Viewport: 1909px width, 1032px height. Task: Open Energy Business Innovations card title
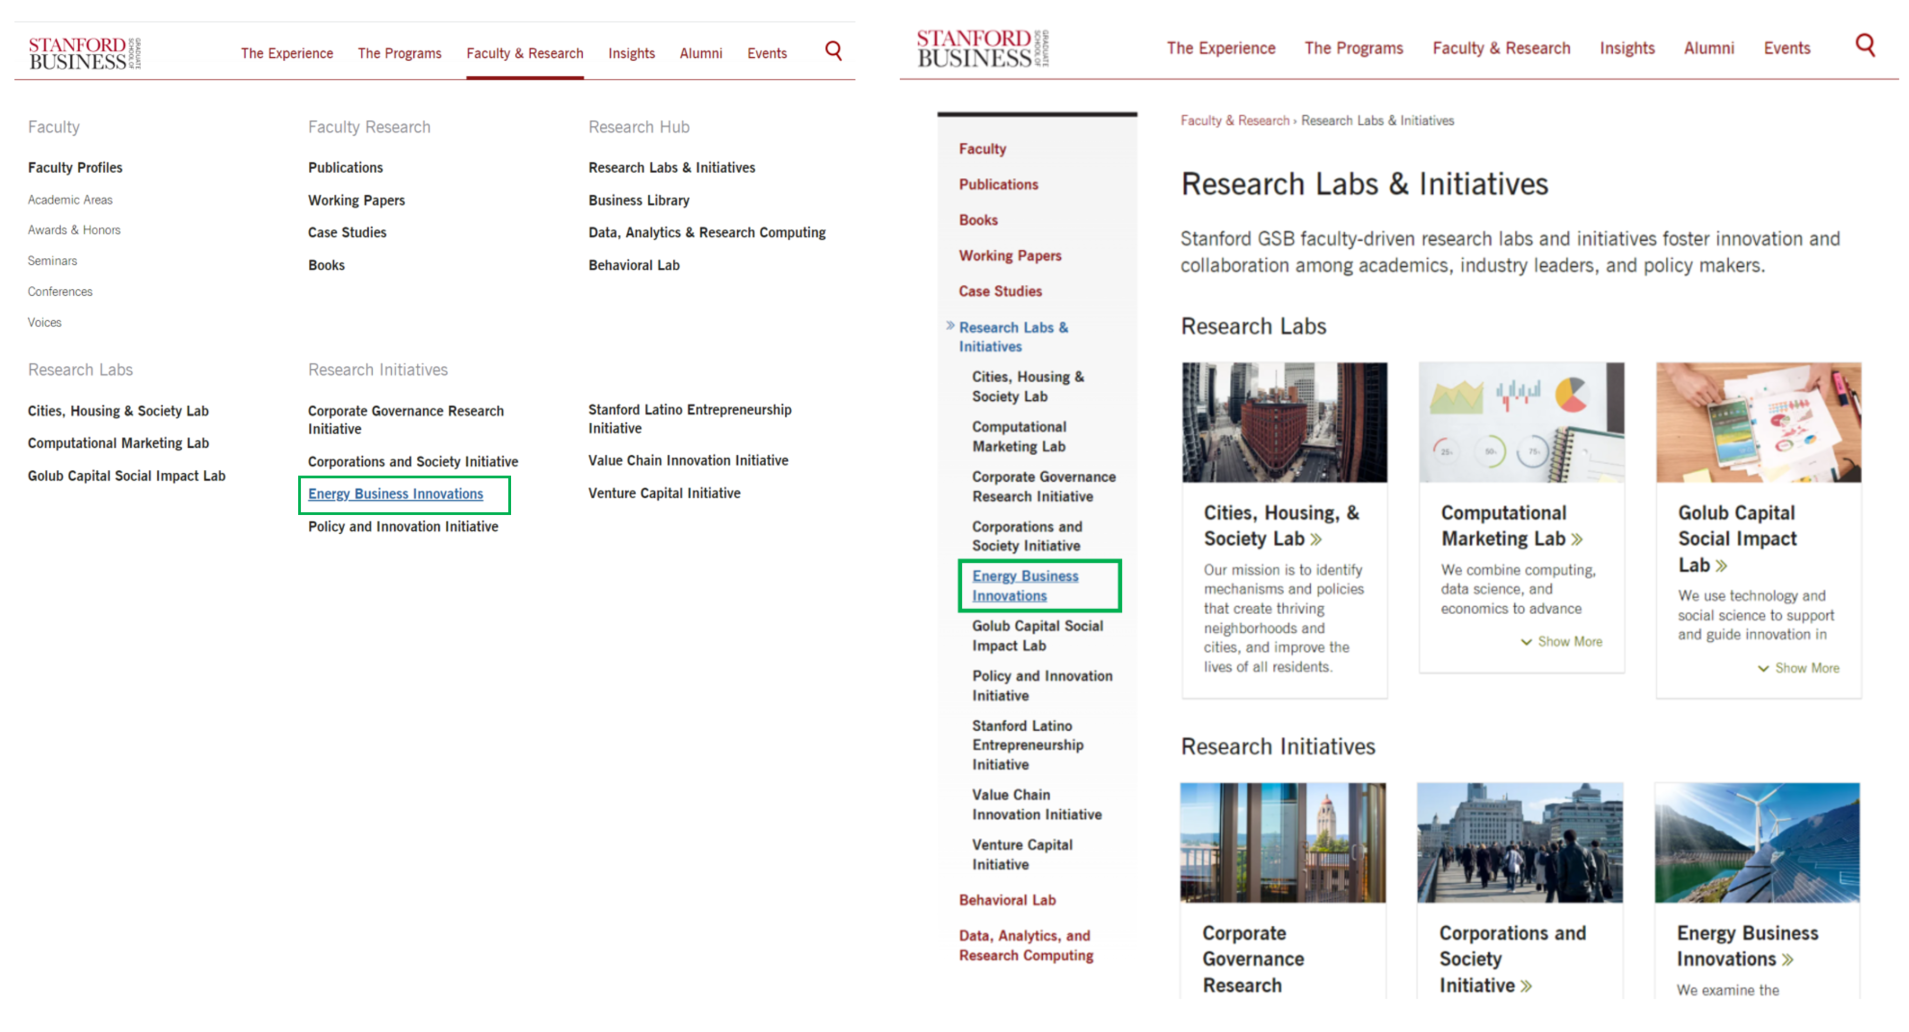click(1747, 946)
